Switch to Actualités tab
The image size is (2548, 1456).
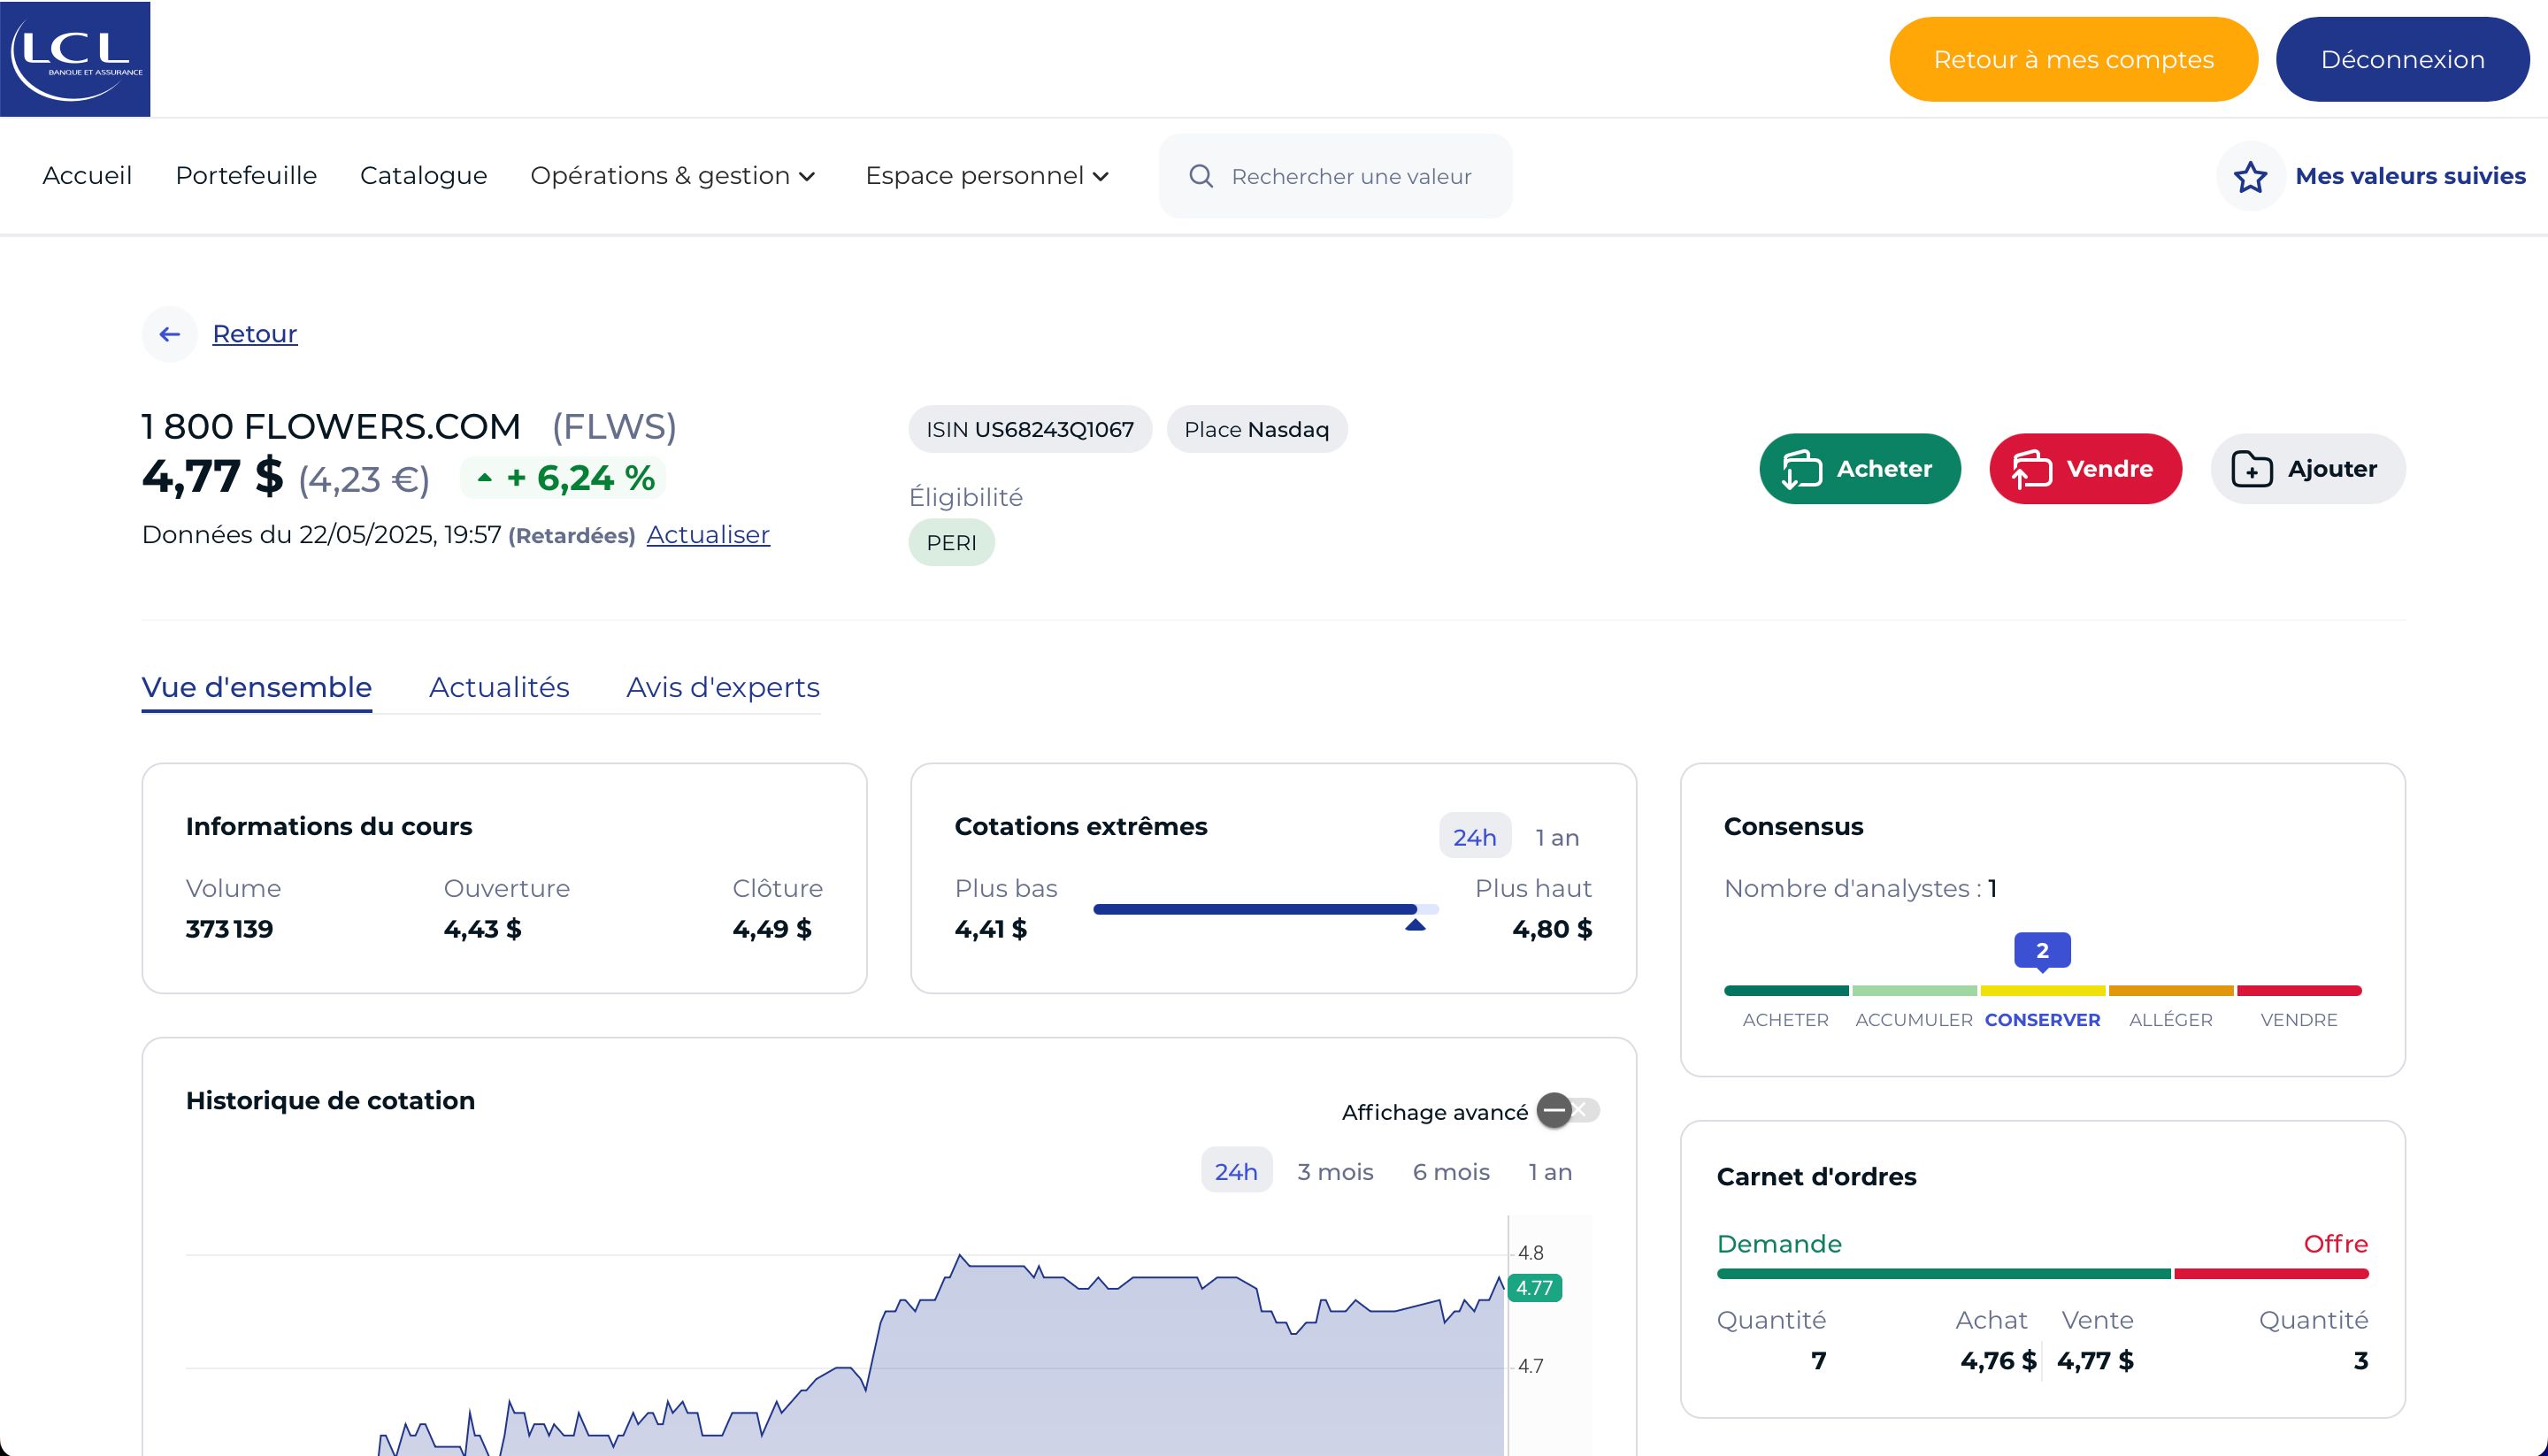point(499,688)
